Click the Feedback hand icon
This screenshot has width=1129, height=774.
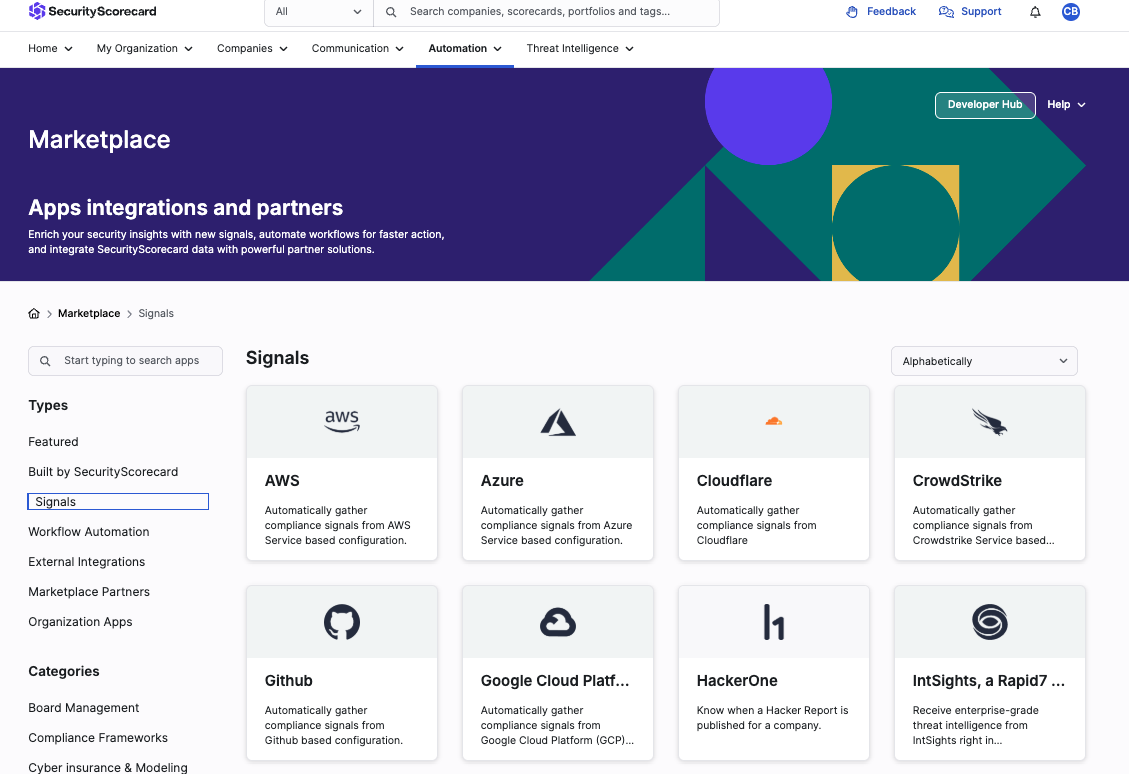852,12
